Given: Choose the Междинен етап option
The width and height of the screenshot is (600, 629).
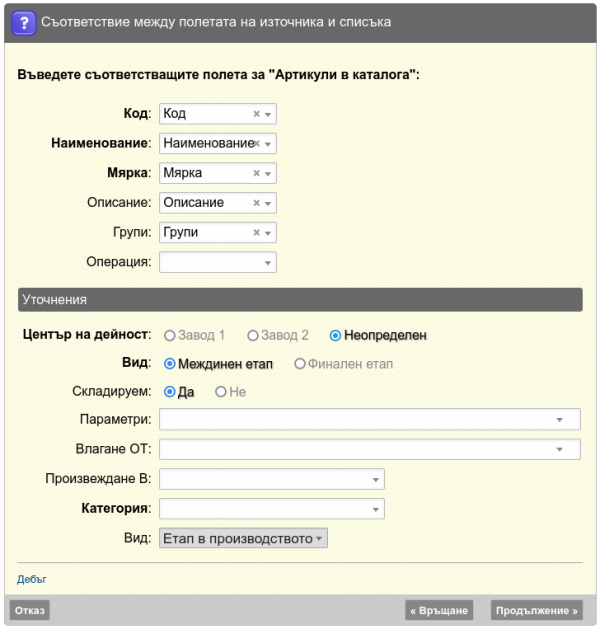Looking at the screenshot, I should coord(170,364).
